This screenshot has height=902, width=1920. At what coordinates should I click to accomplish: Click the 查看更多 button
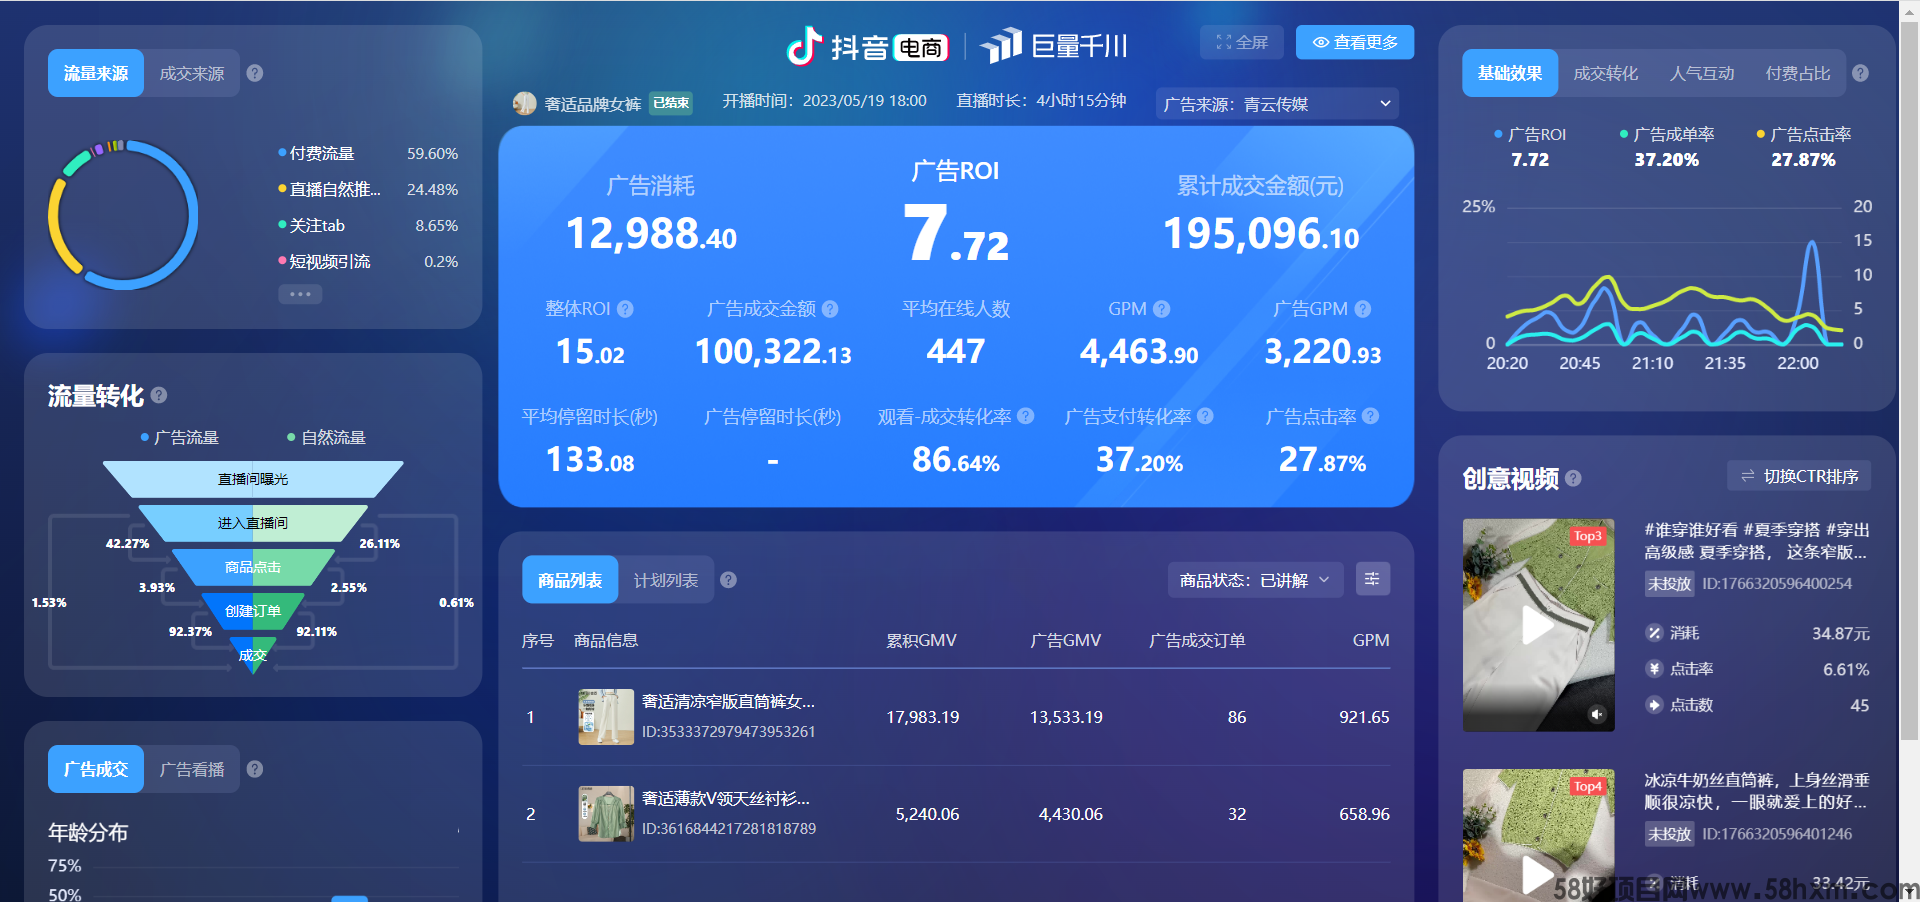[x=1355, y=42]
